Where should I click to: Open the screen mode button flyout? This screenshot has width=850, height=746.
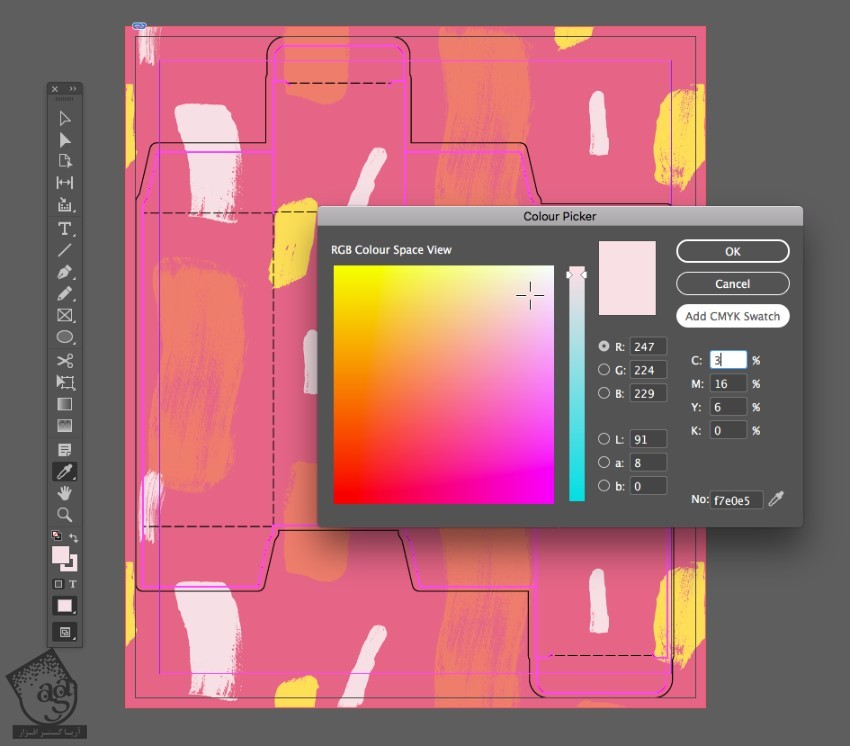tap(65, 632)
